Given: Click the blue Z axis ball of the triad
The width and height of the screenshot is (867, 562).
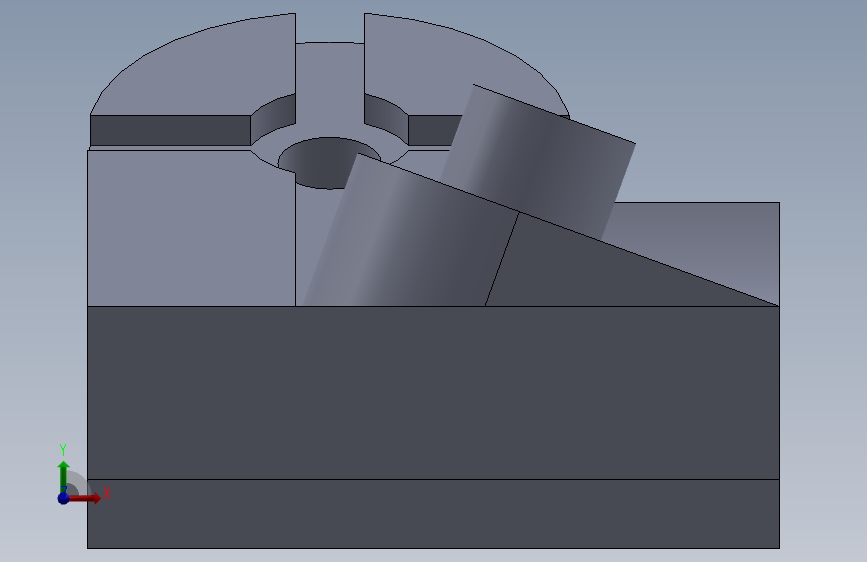Looking at the screenshot, I should [x=64, y=498].
